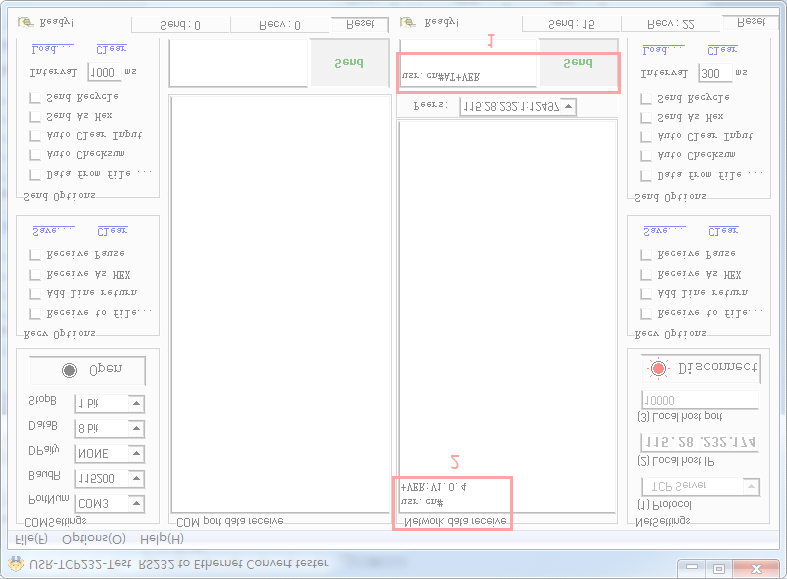Click the COM-side send text input box
This screenshot has width=787, height=579.
tap(238, 63)
